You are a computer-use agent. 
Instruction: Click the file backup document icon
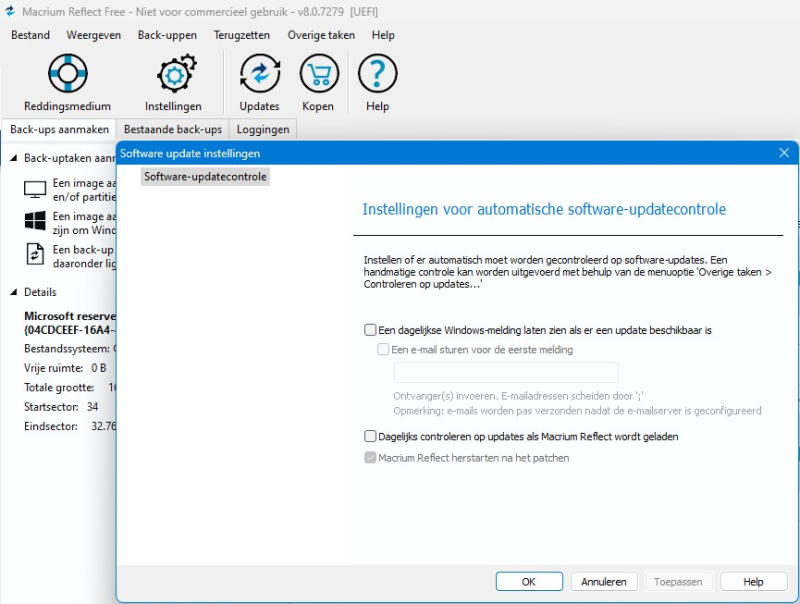(35, 254)
